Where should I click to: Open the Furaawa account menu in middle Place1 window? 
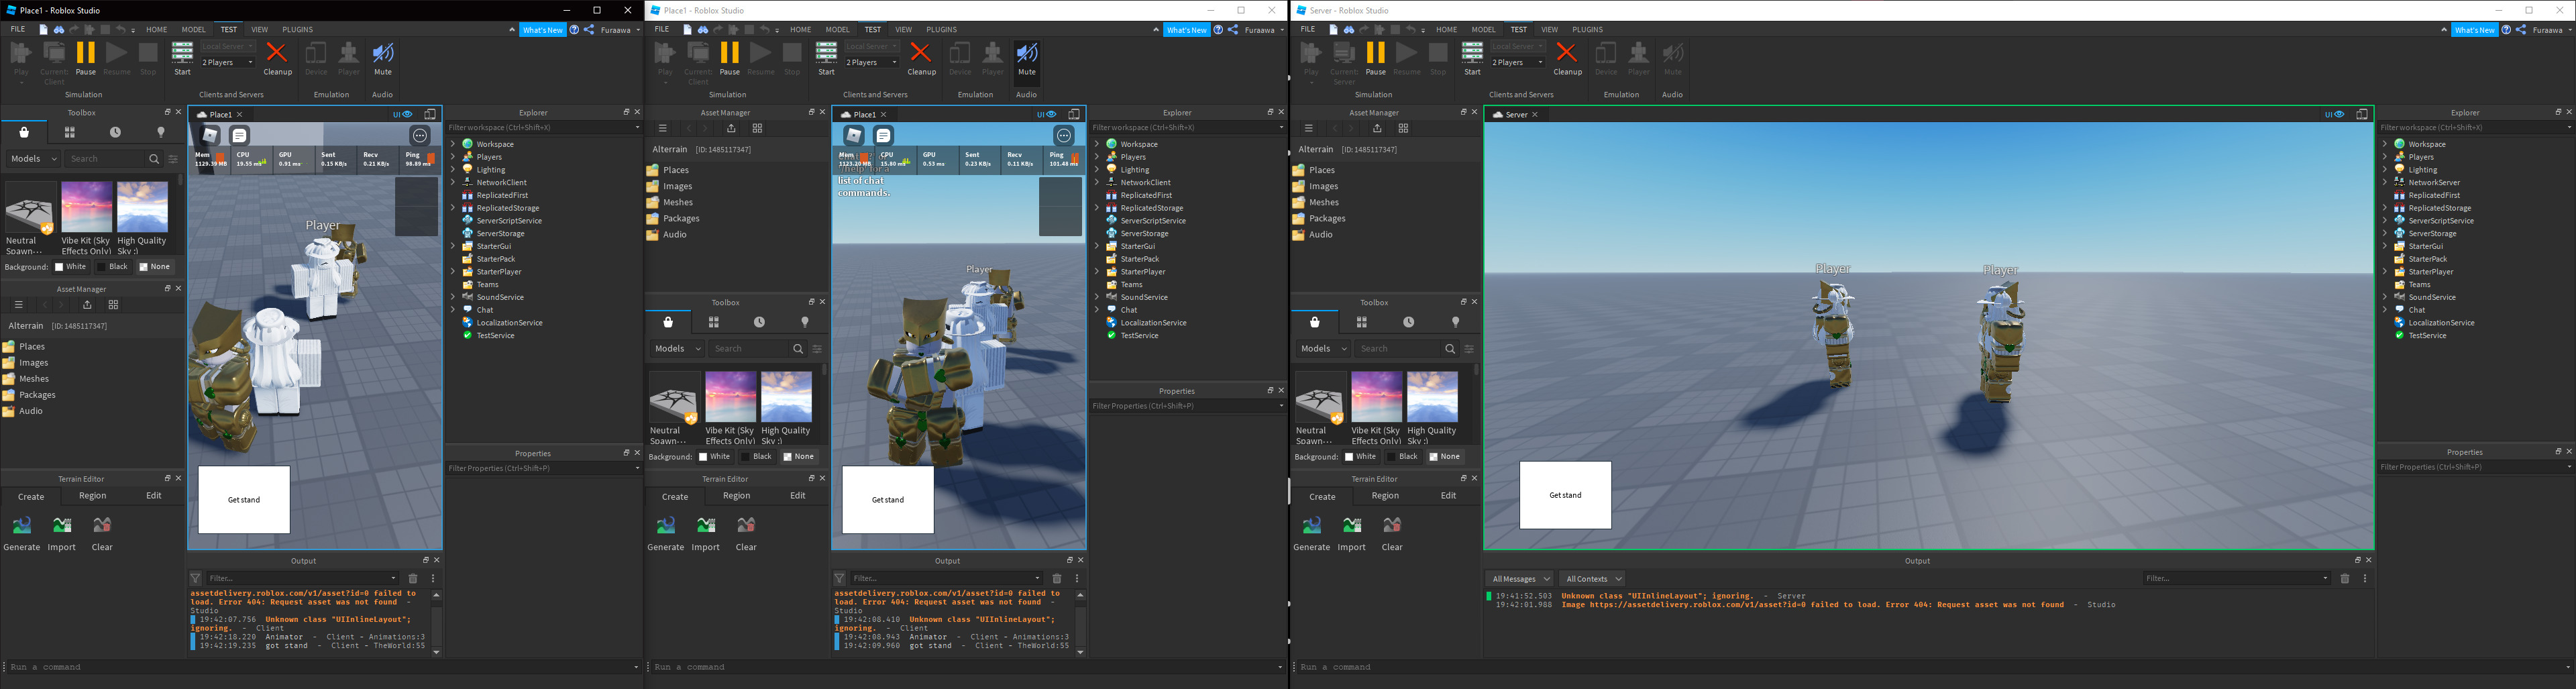[1264, 30]
